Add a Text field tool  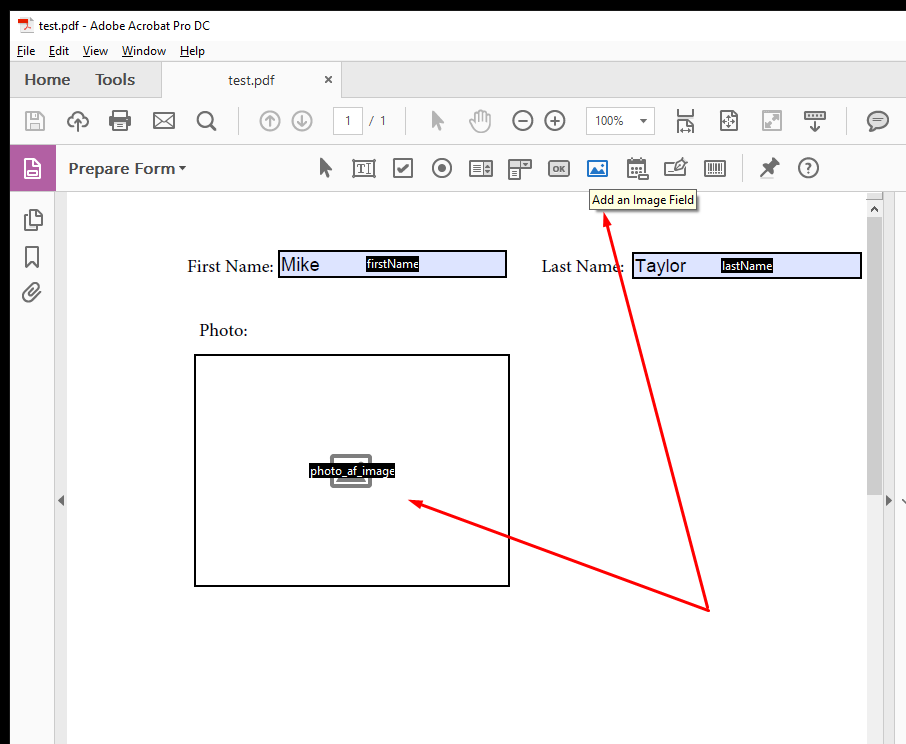tap(364, 169)
